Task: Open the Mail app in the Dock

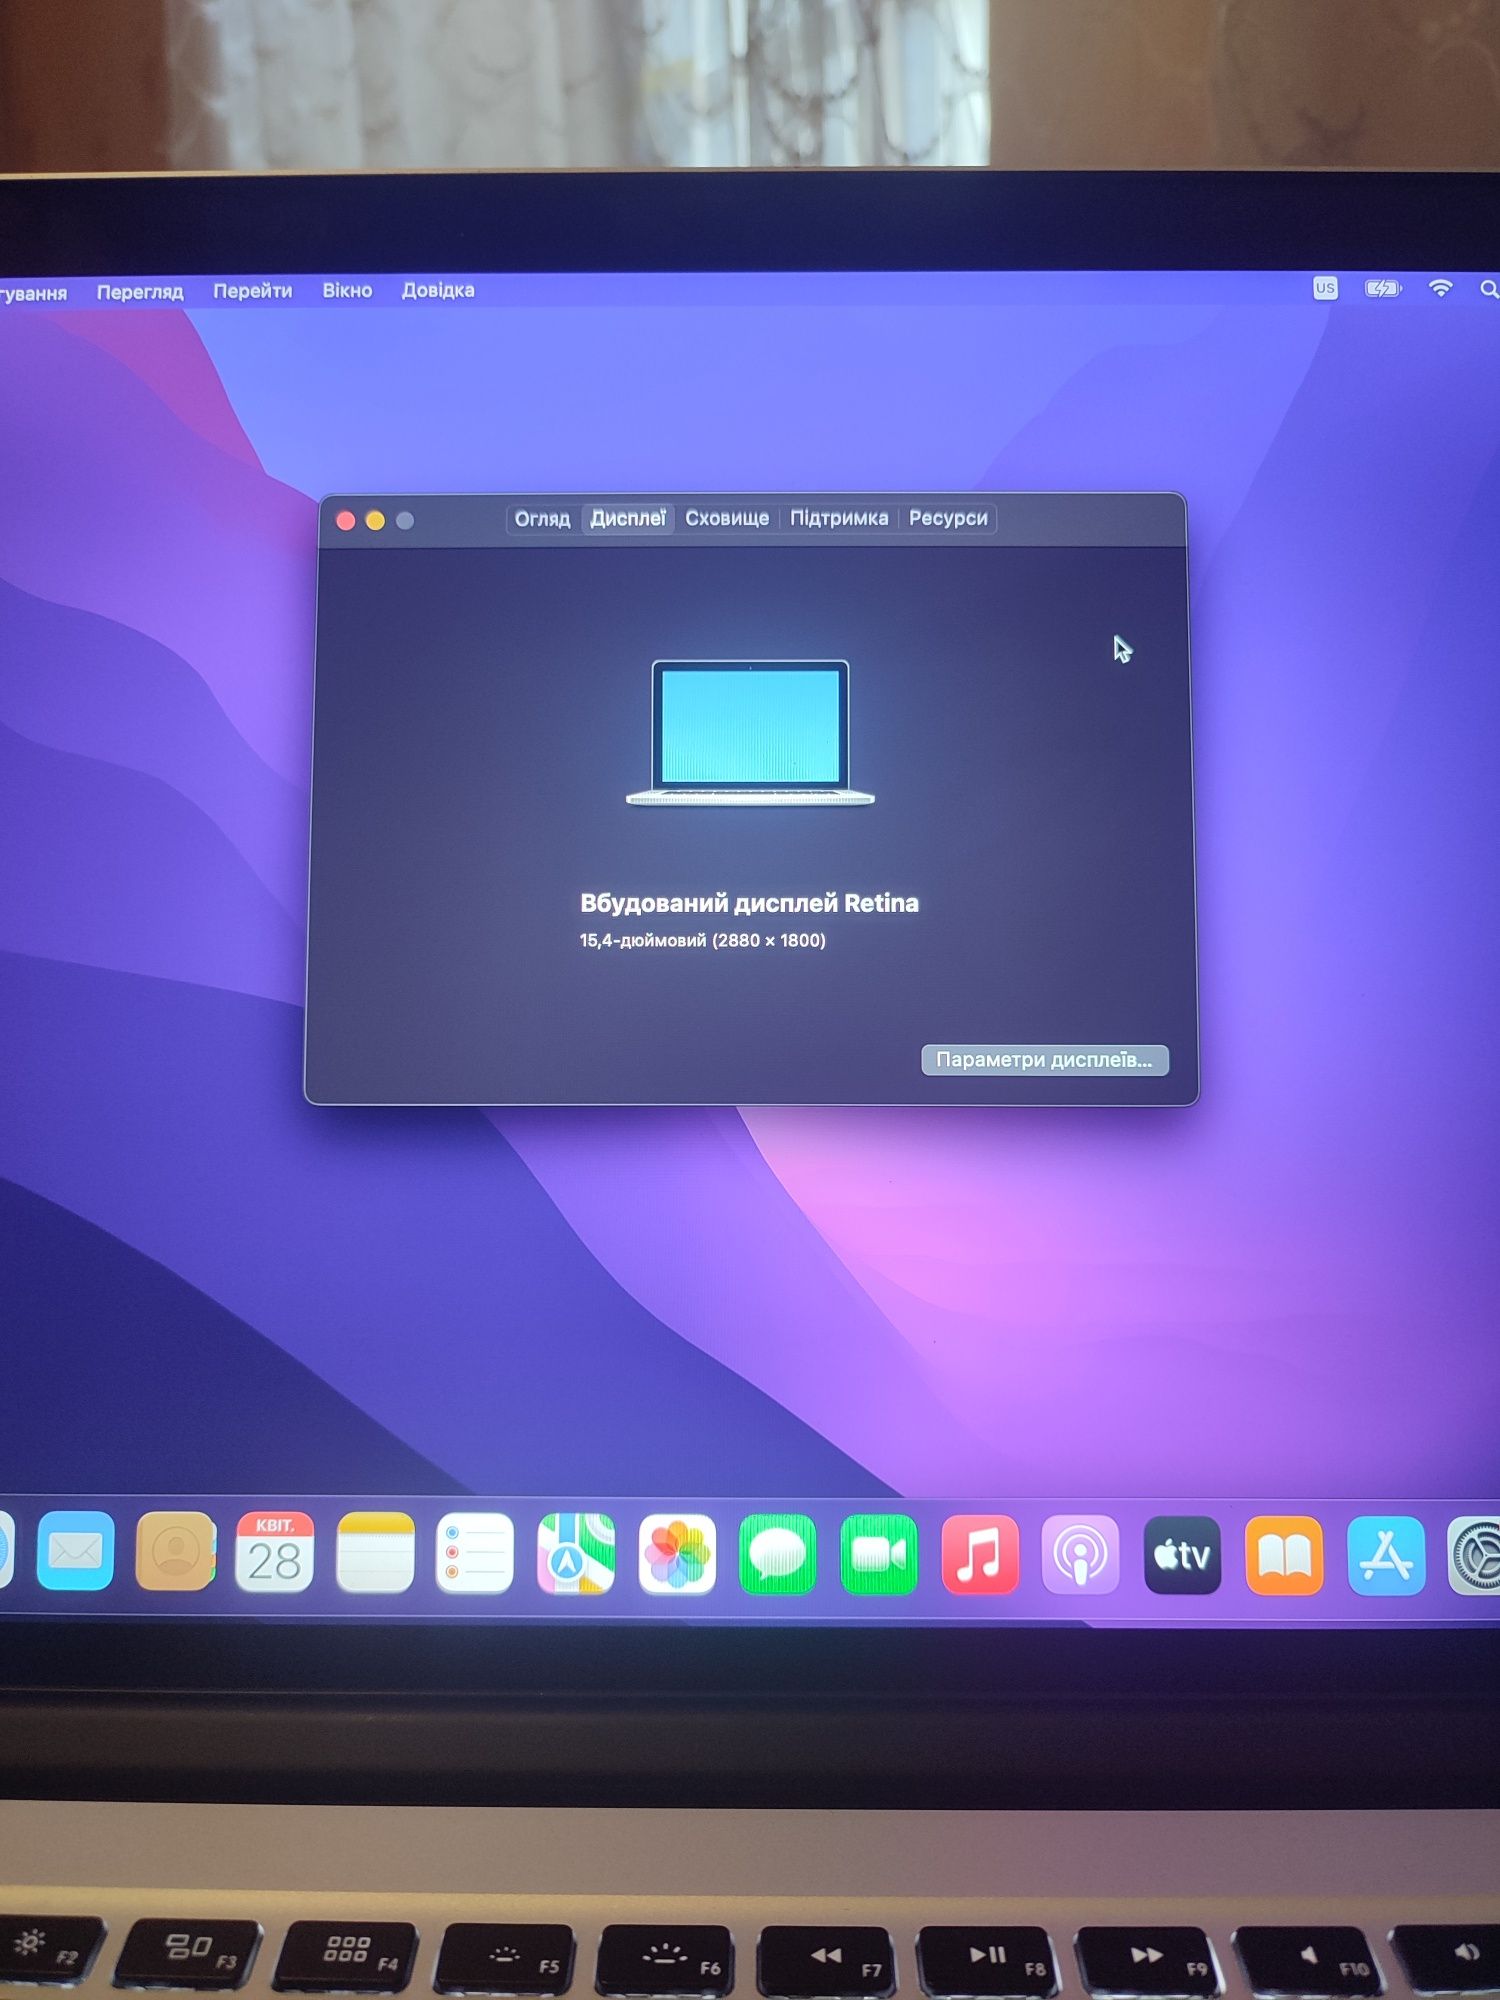Action: click(x=75, y=1551)
